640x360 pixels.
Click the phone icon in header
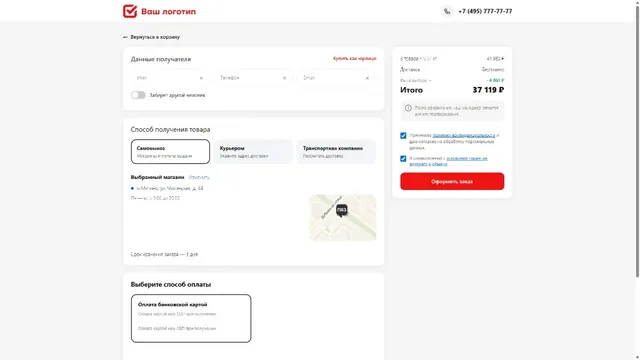pyautogui.click(x=447, y=11)
